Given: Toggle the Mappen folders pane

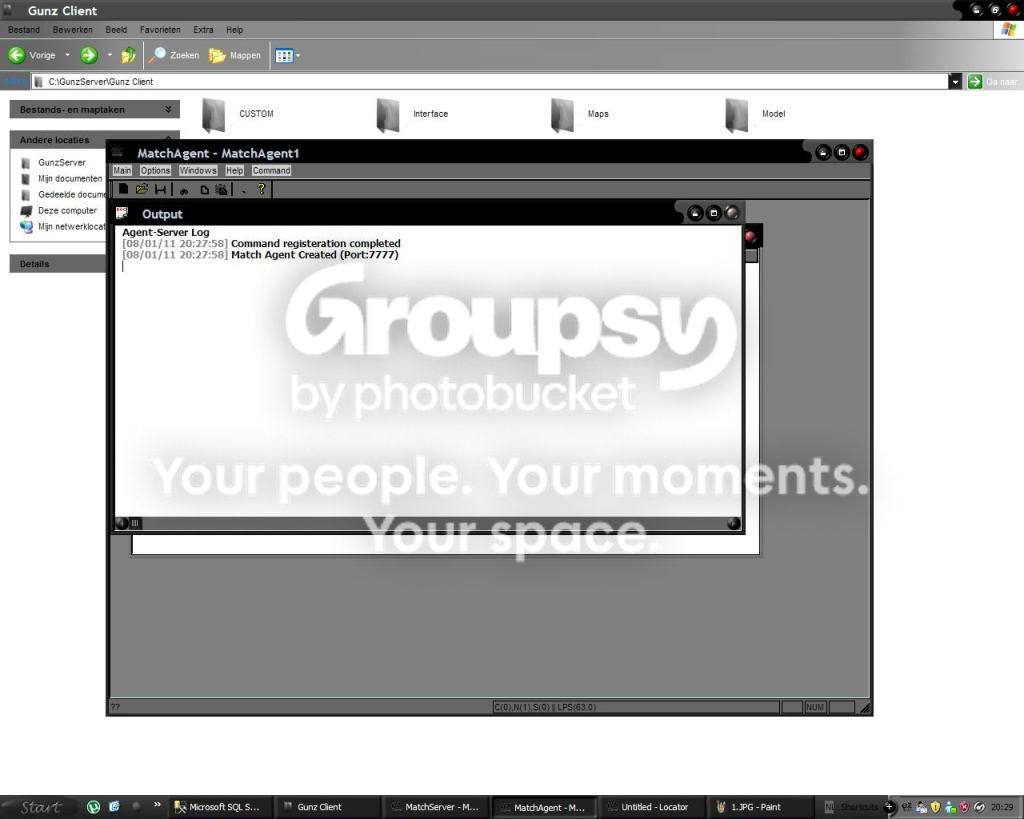Looking at the screenshot, I should tap(235, 56).
